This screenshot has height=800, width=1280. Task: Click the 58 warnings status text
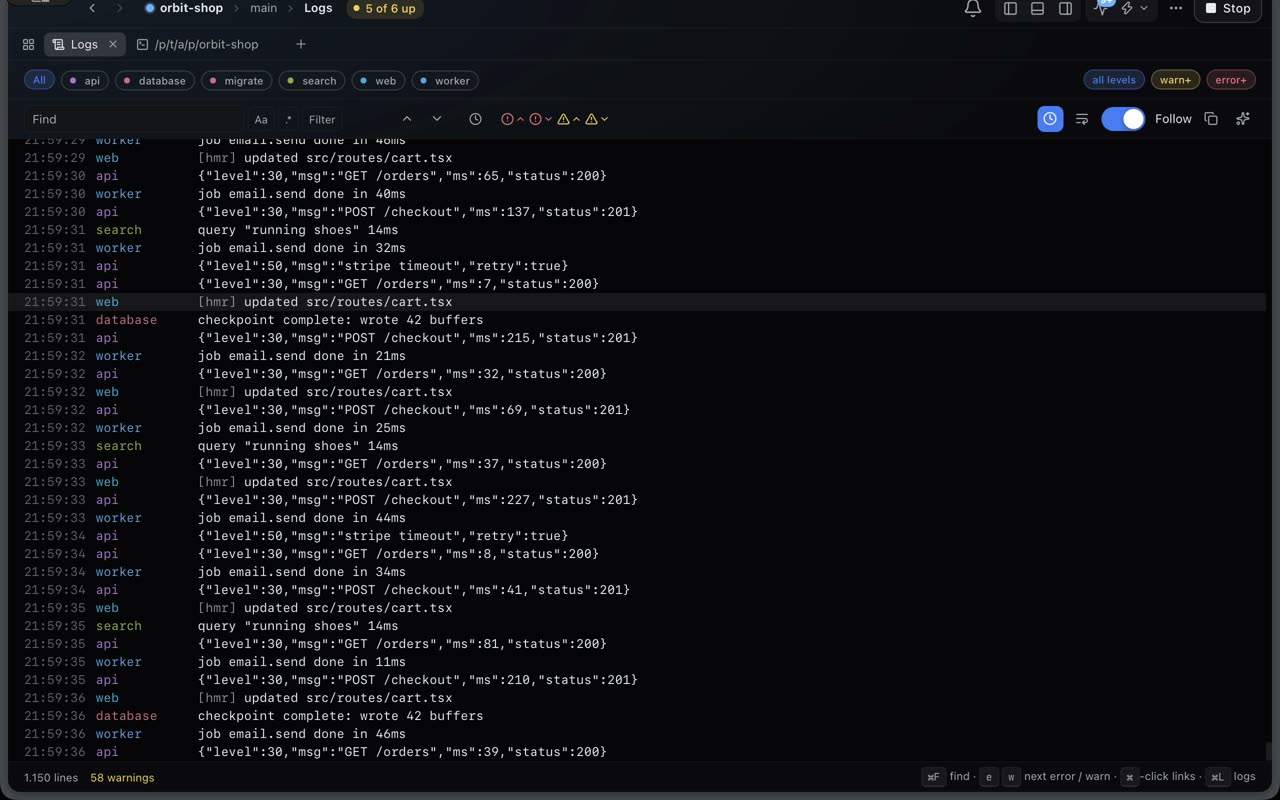tap(122, 778)
